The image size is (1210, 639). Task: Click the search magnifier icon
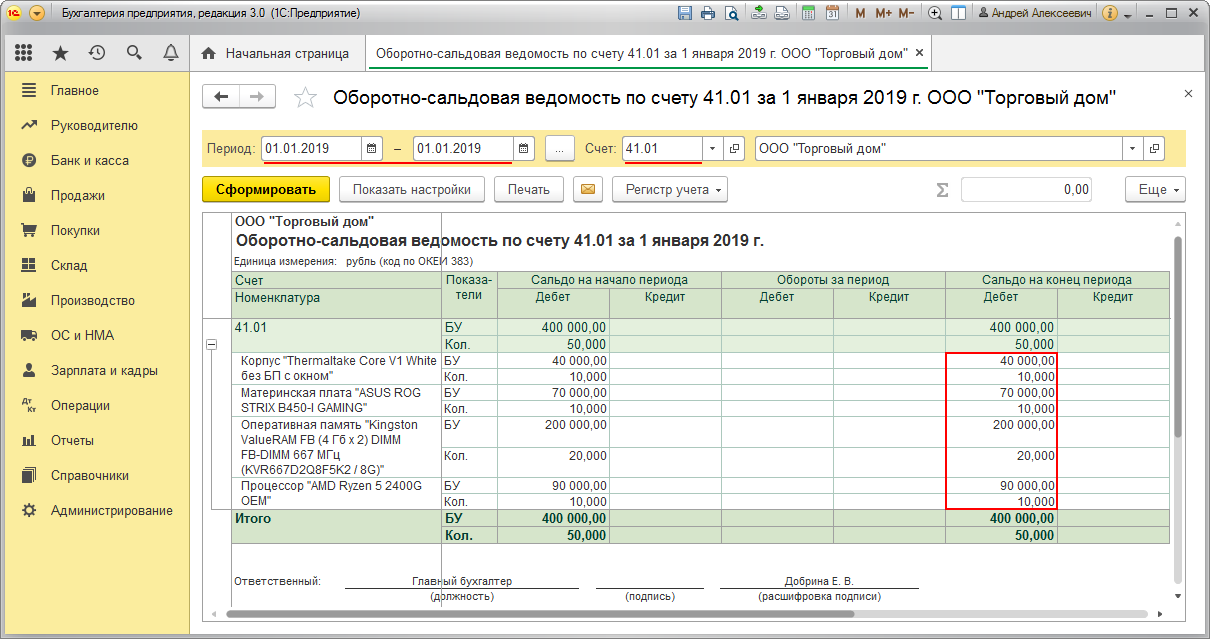[x=134, y=53]
